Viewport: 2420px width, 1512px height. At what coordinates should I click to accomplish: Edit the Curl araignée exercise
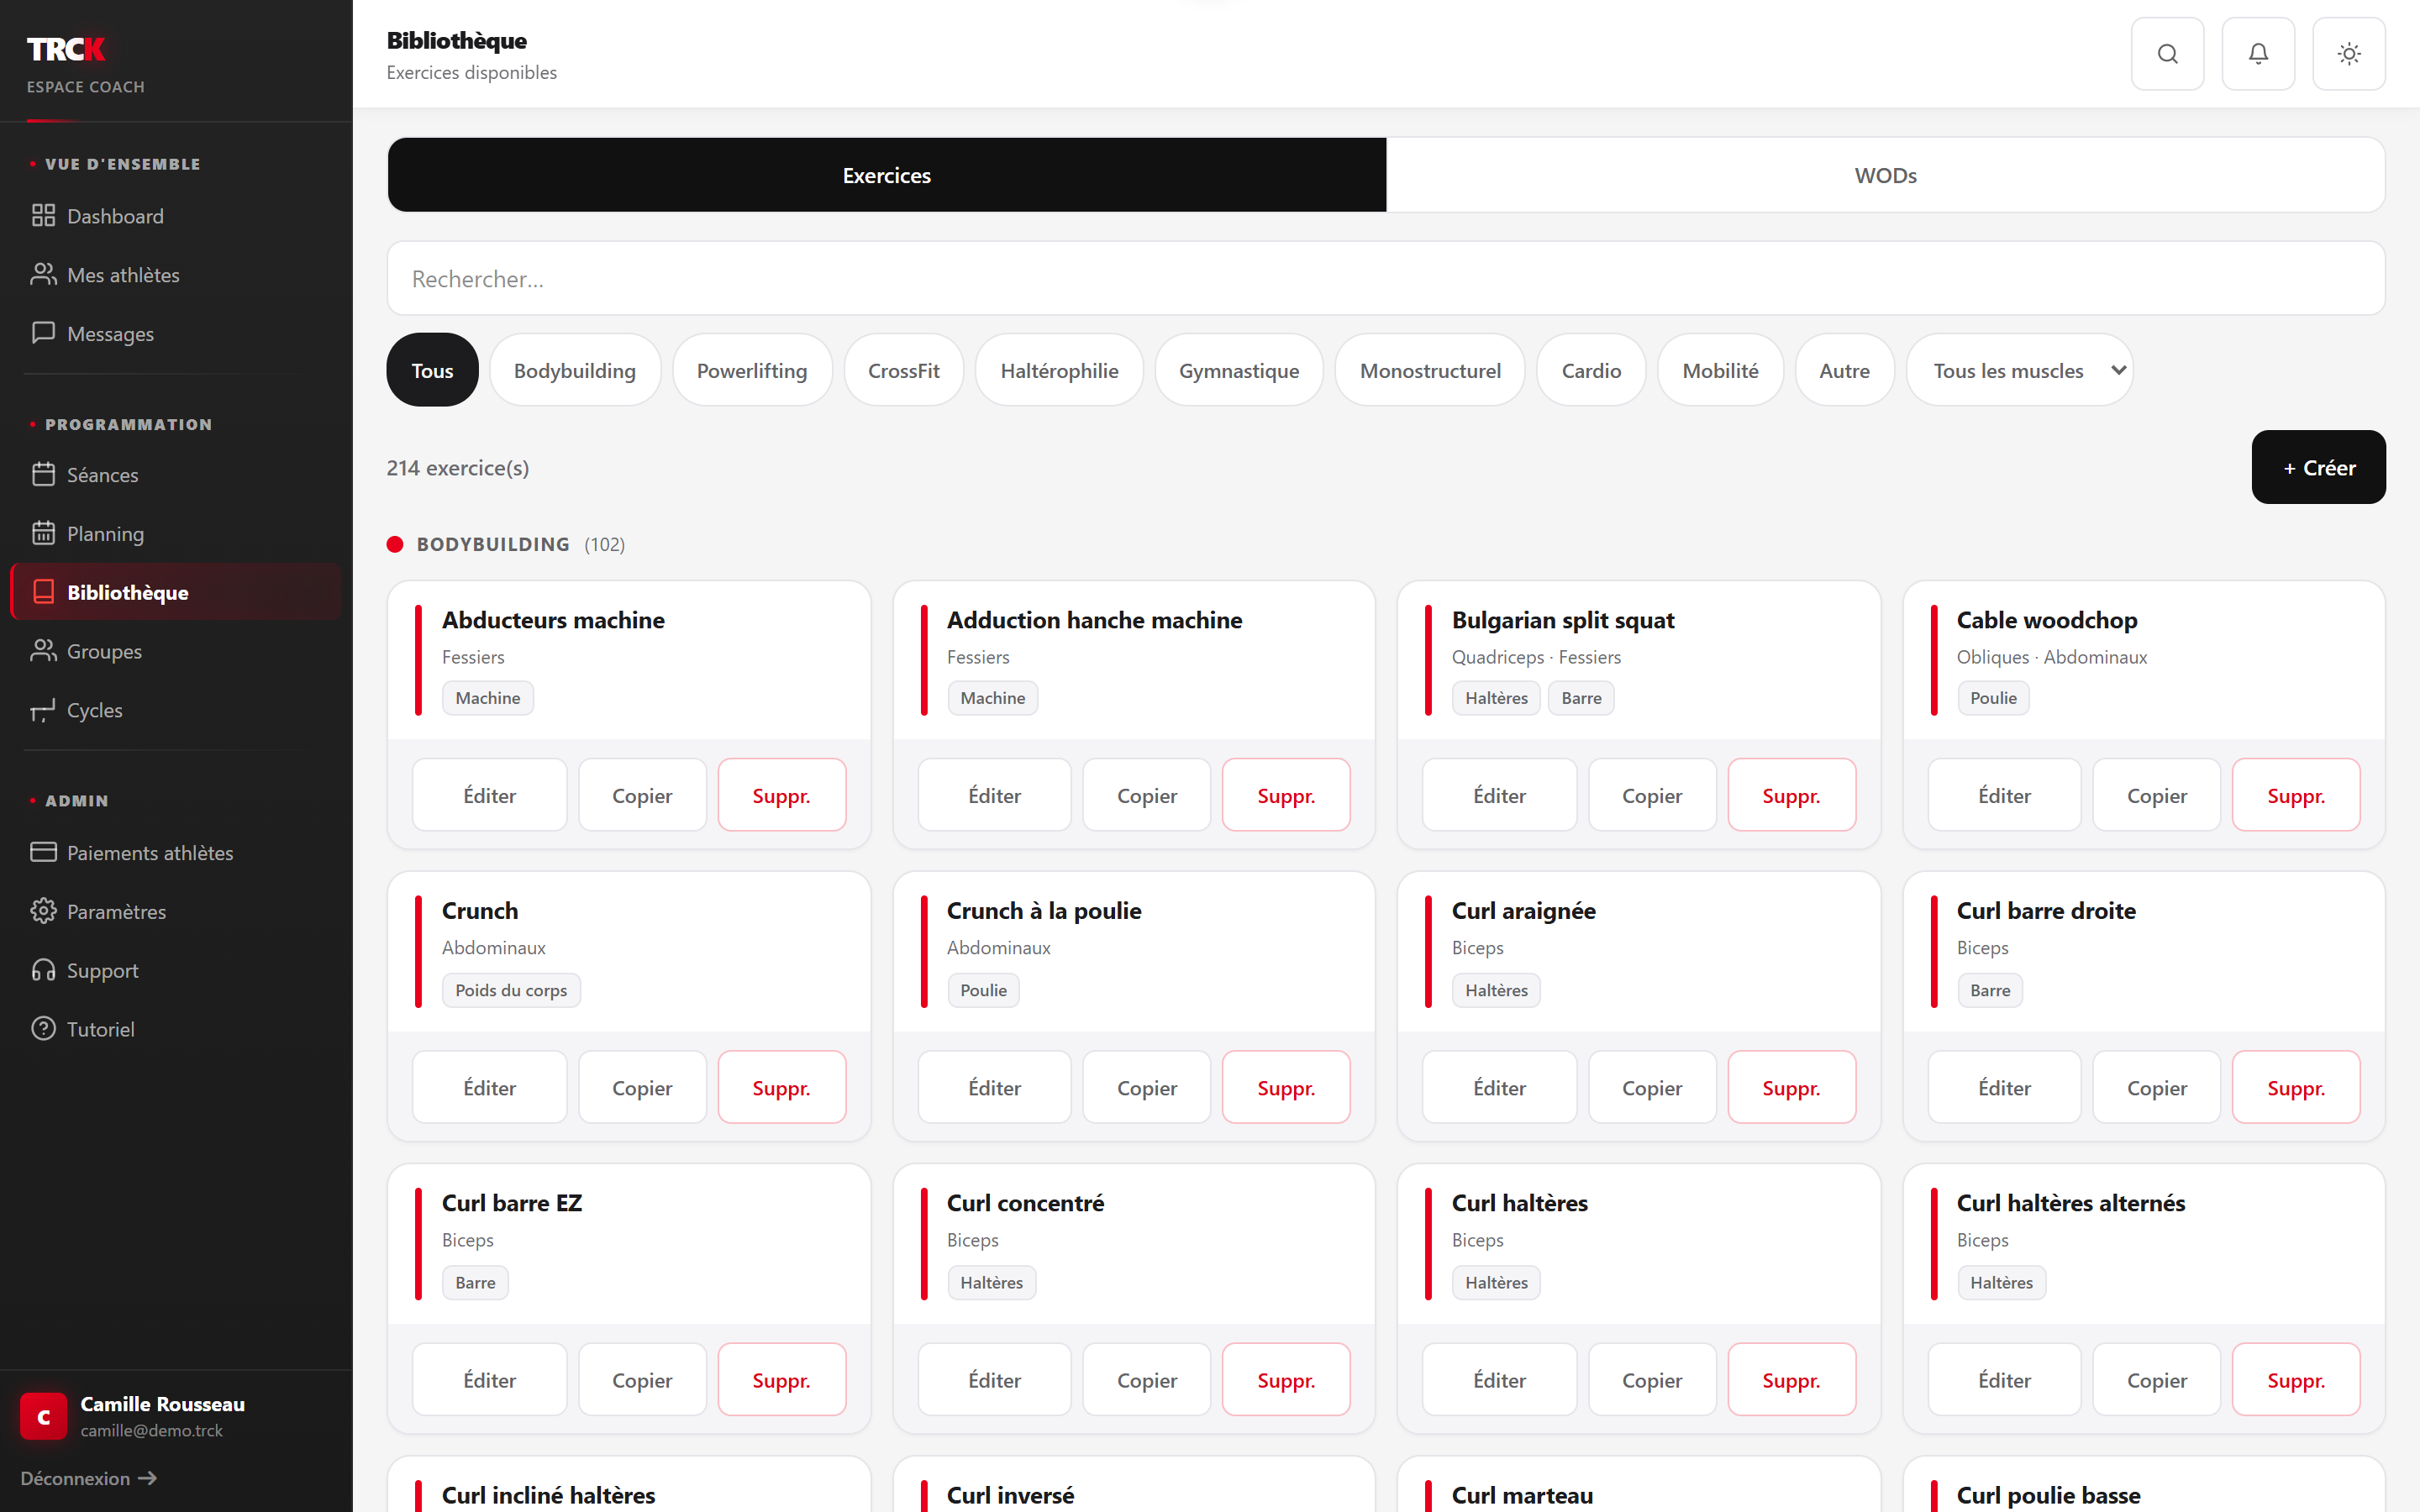[x=1499, y=1087]
